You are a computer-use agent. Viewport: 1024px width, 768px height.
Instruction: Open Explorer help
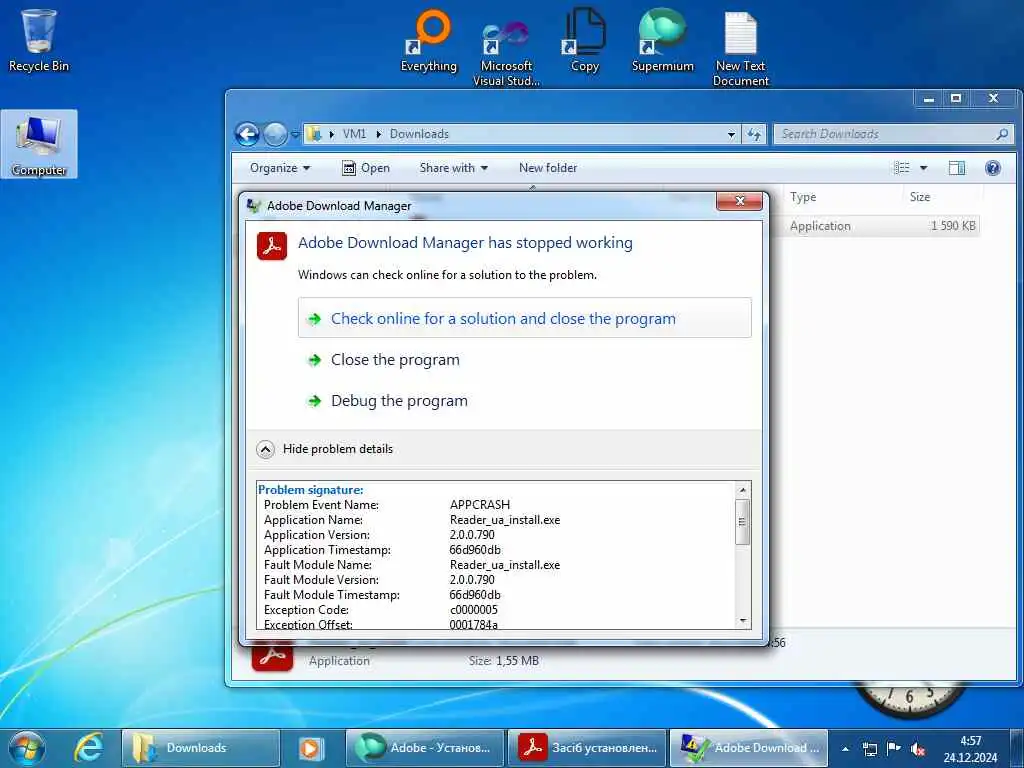tap(993, 168)
